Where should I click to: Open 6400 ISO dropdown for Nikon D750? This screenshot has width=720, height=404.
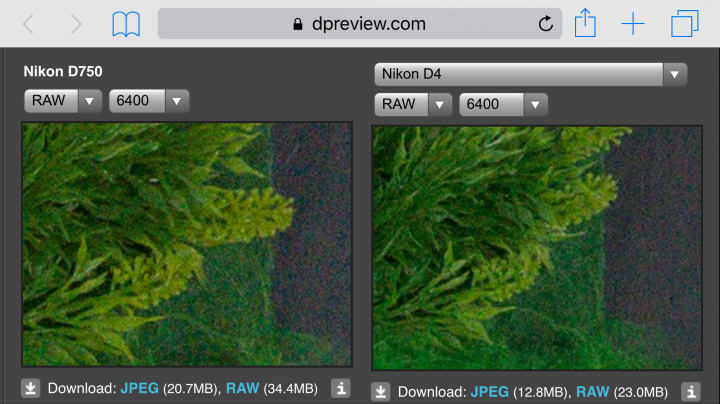click(149, 101)
